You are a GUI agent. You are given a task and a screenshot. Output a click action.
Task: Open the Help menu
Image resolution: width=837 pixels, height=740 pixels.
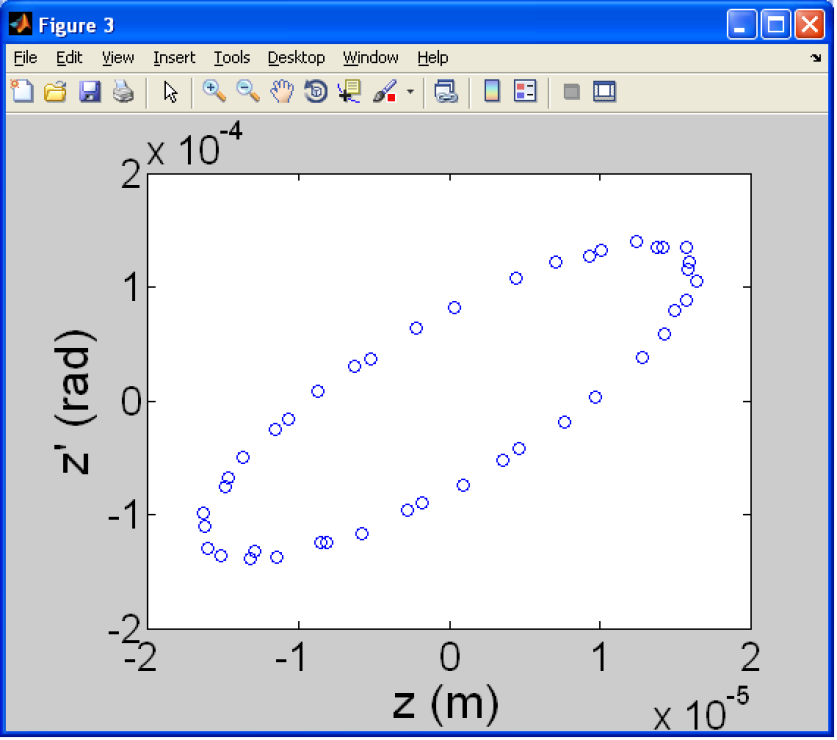point(432,58)
